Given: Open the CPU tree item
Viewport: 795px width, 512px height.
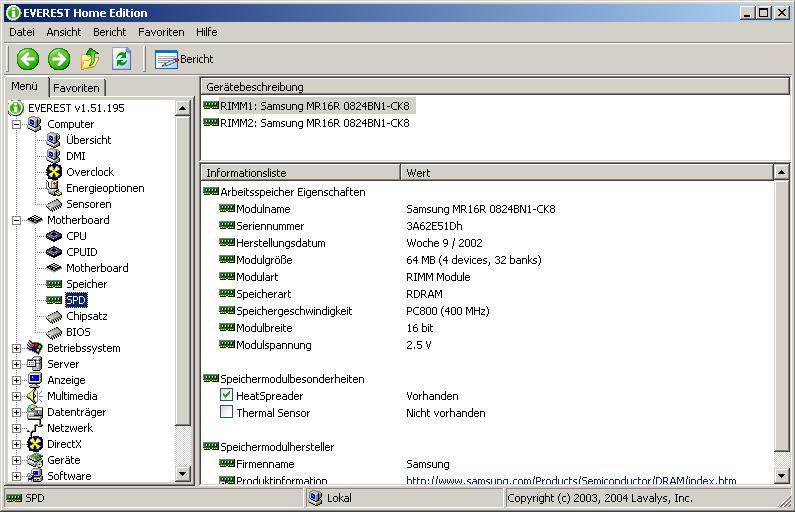Looking at the screenshot, I should (x=76, y=236).
